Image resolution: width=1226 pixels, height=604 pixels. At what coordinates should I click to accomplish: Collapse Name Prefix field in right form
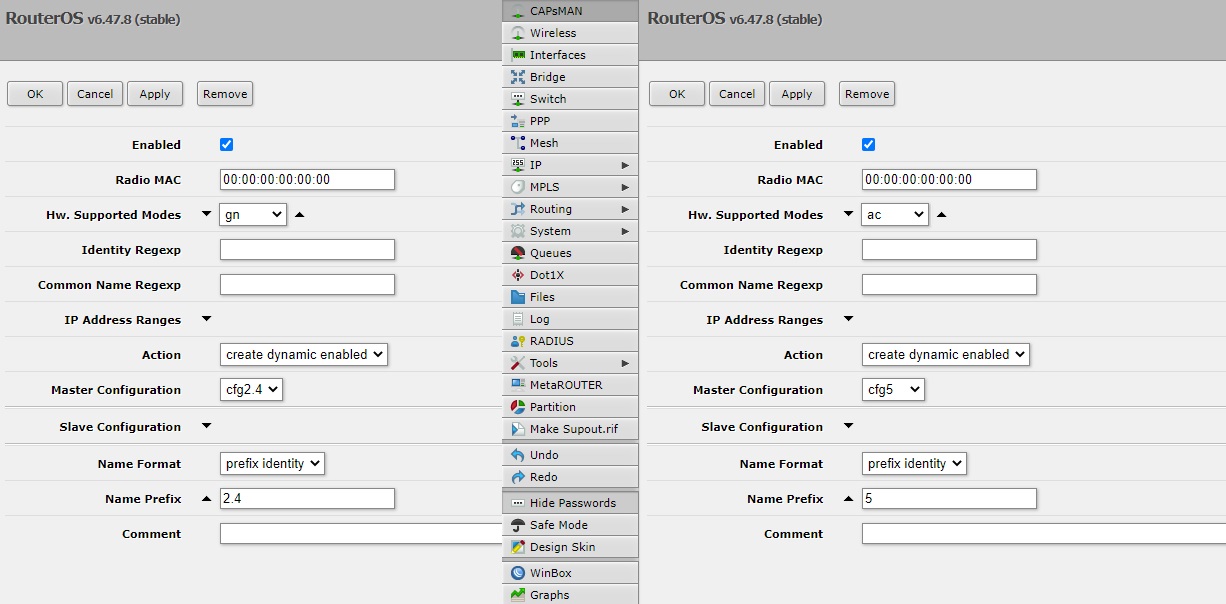click(848, 498)
